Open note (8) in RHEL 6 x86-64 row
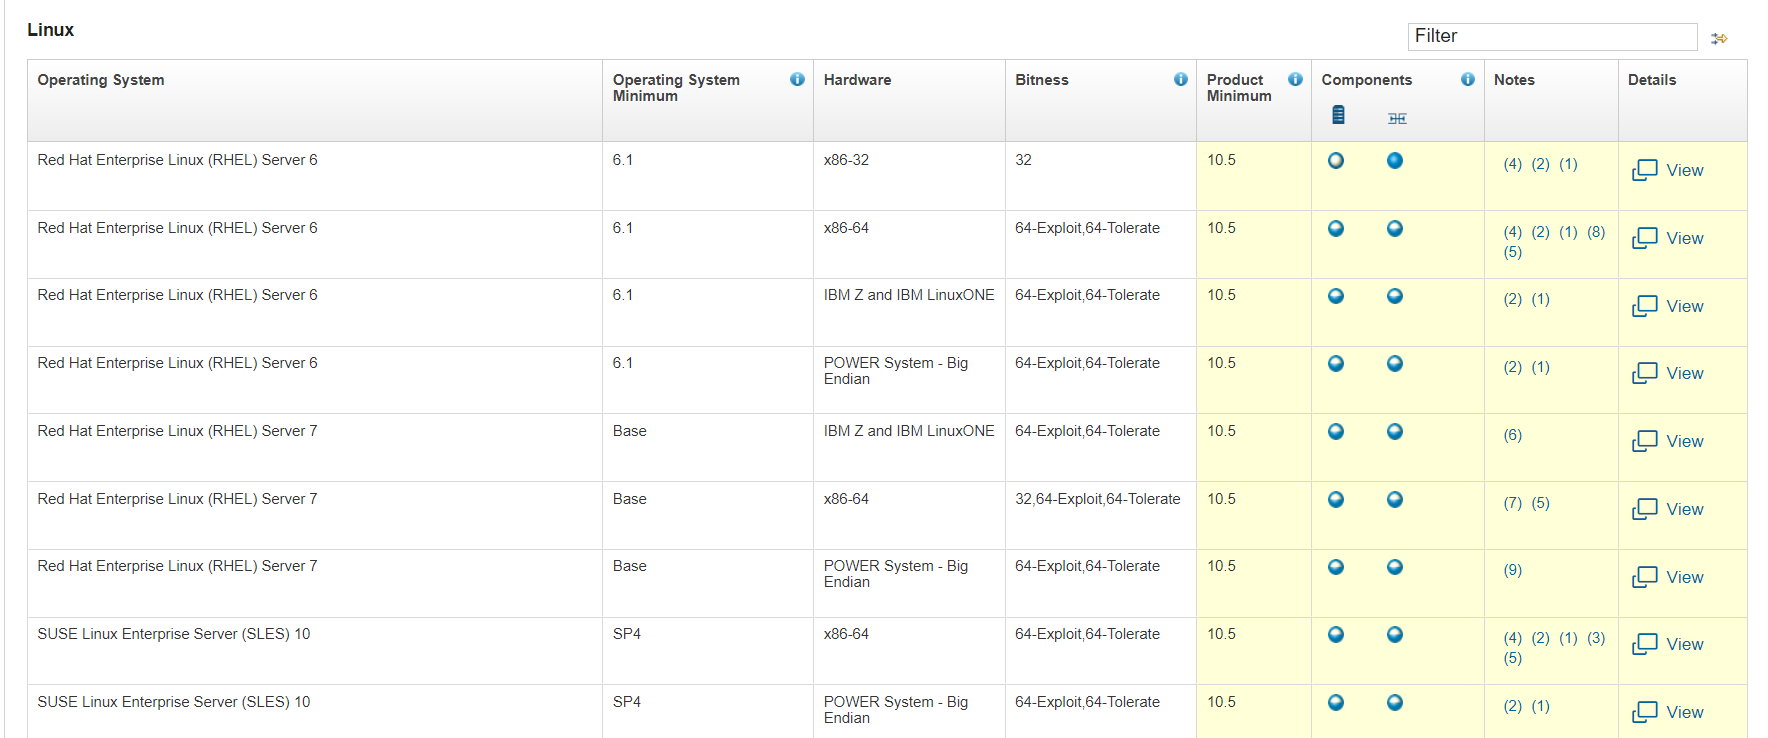The width and height of the screenshot is (1768, 738). 1597,232
